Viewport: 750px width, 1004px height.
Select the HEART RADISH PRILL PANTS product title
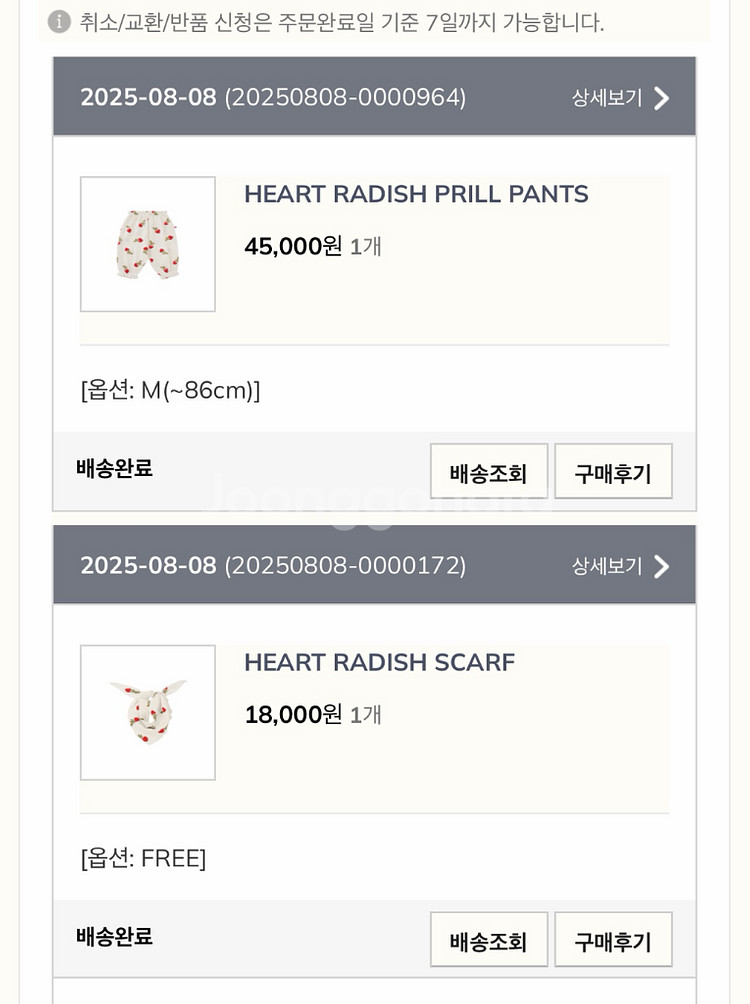point(416,194)
